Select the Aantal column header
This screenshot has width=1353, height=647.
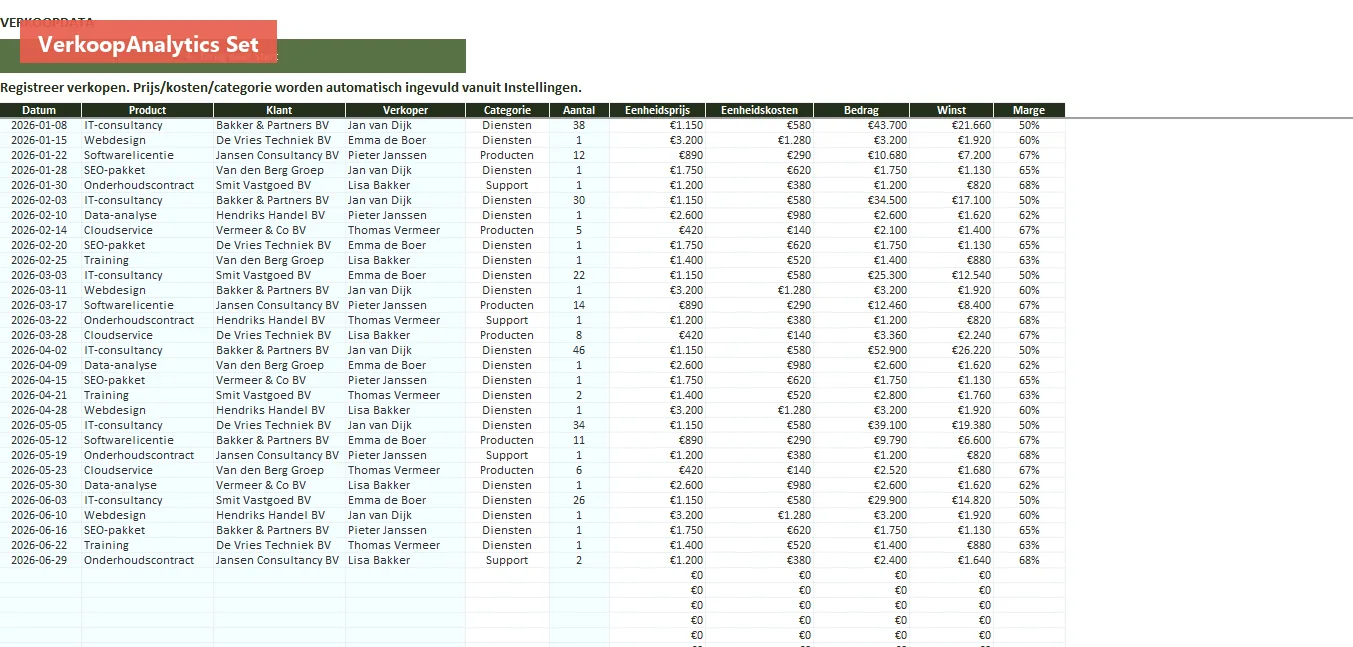[x=579, y=110]
